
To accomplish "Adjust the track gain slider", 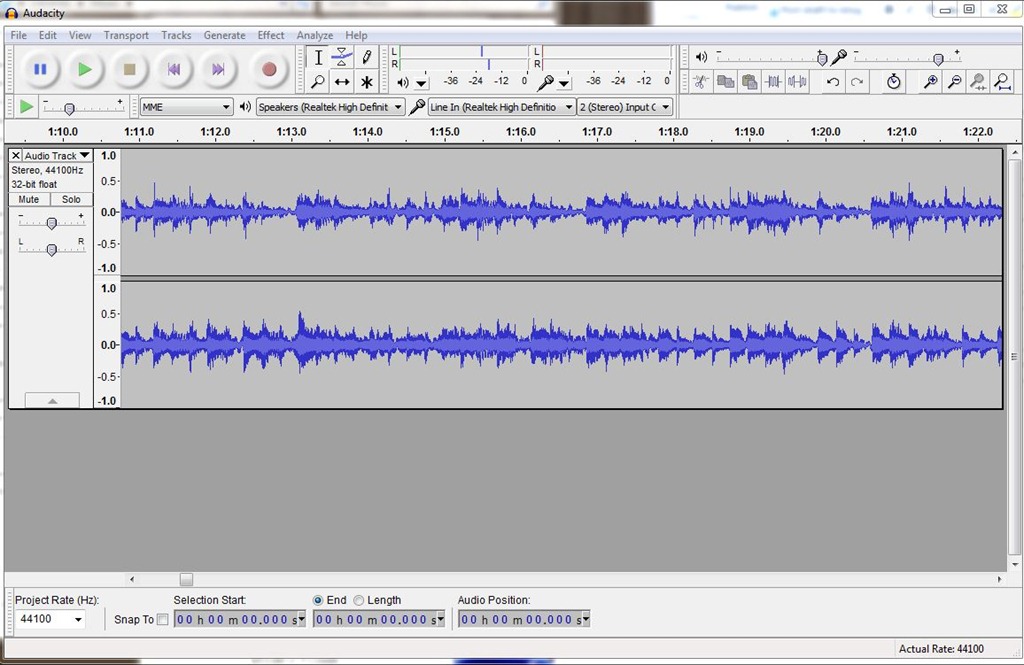I will 50,222.
